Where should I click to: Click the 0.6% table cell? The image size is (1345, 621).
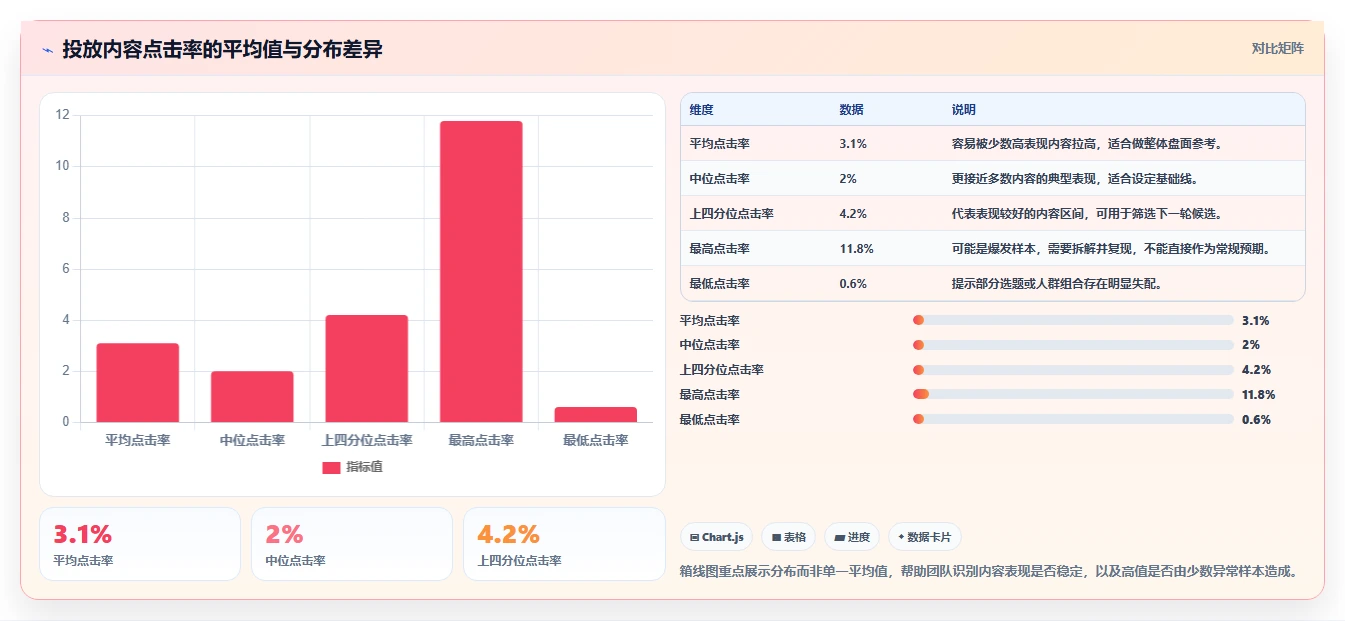(x=853, y=284)
